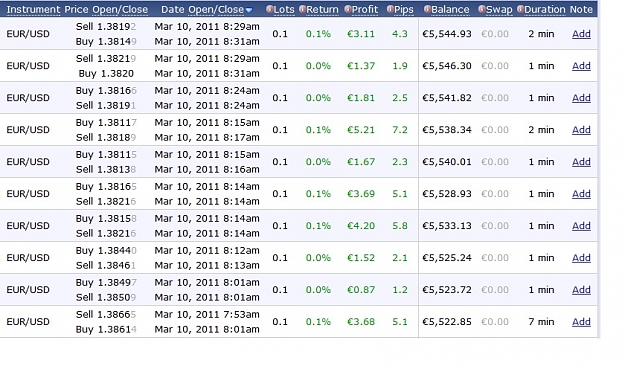Select the EUR/USD row with profit €1.37
The image size is (625, 366).
(x=299, y=66)
